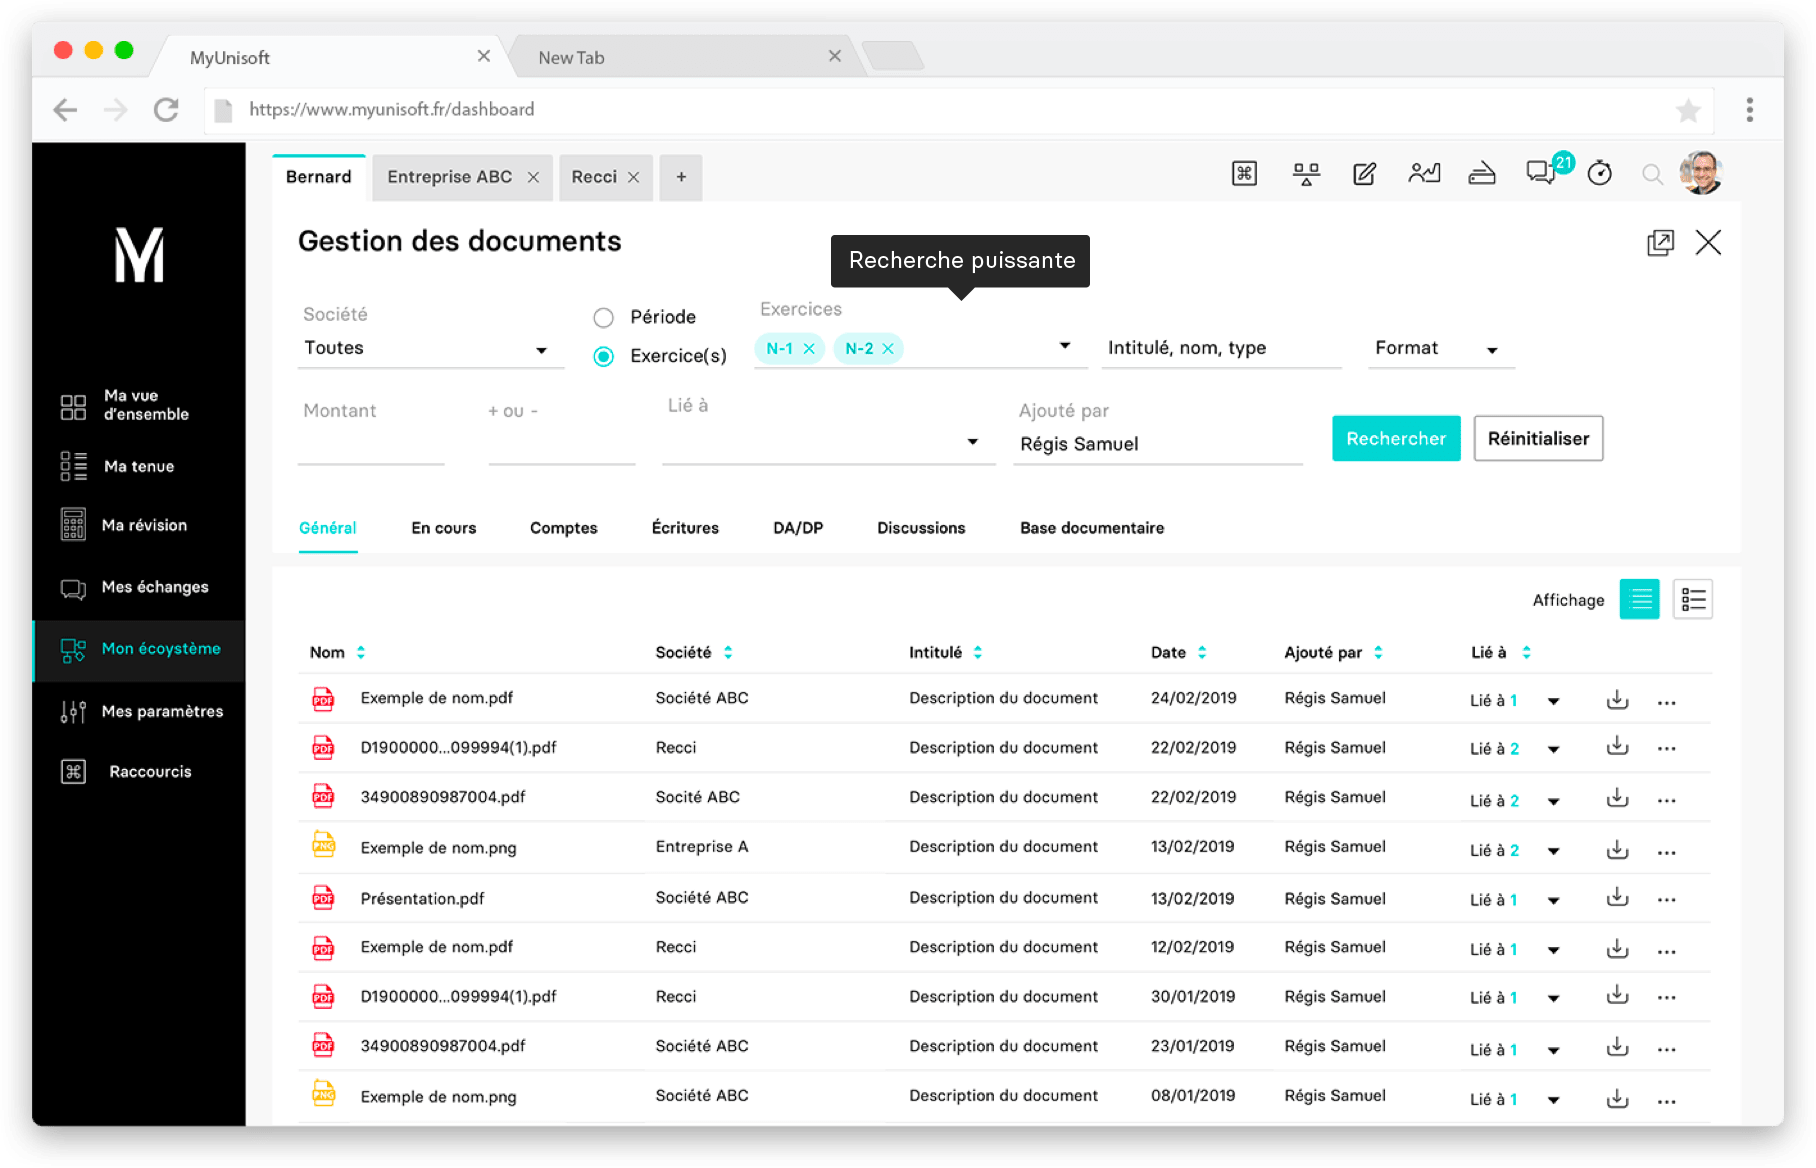This screenshot has height=1168, width=1816.
Task: Open the Base documentaire tab
Action: point(1092,528)
